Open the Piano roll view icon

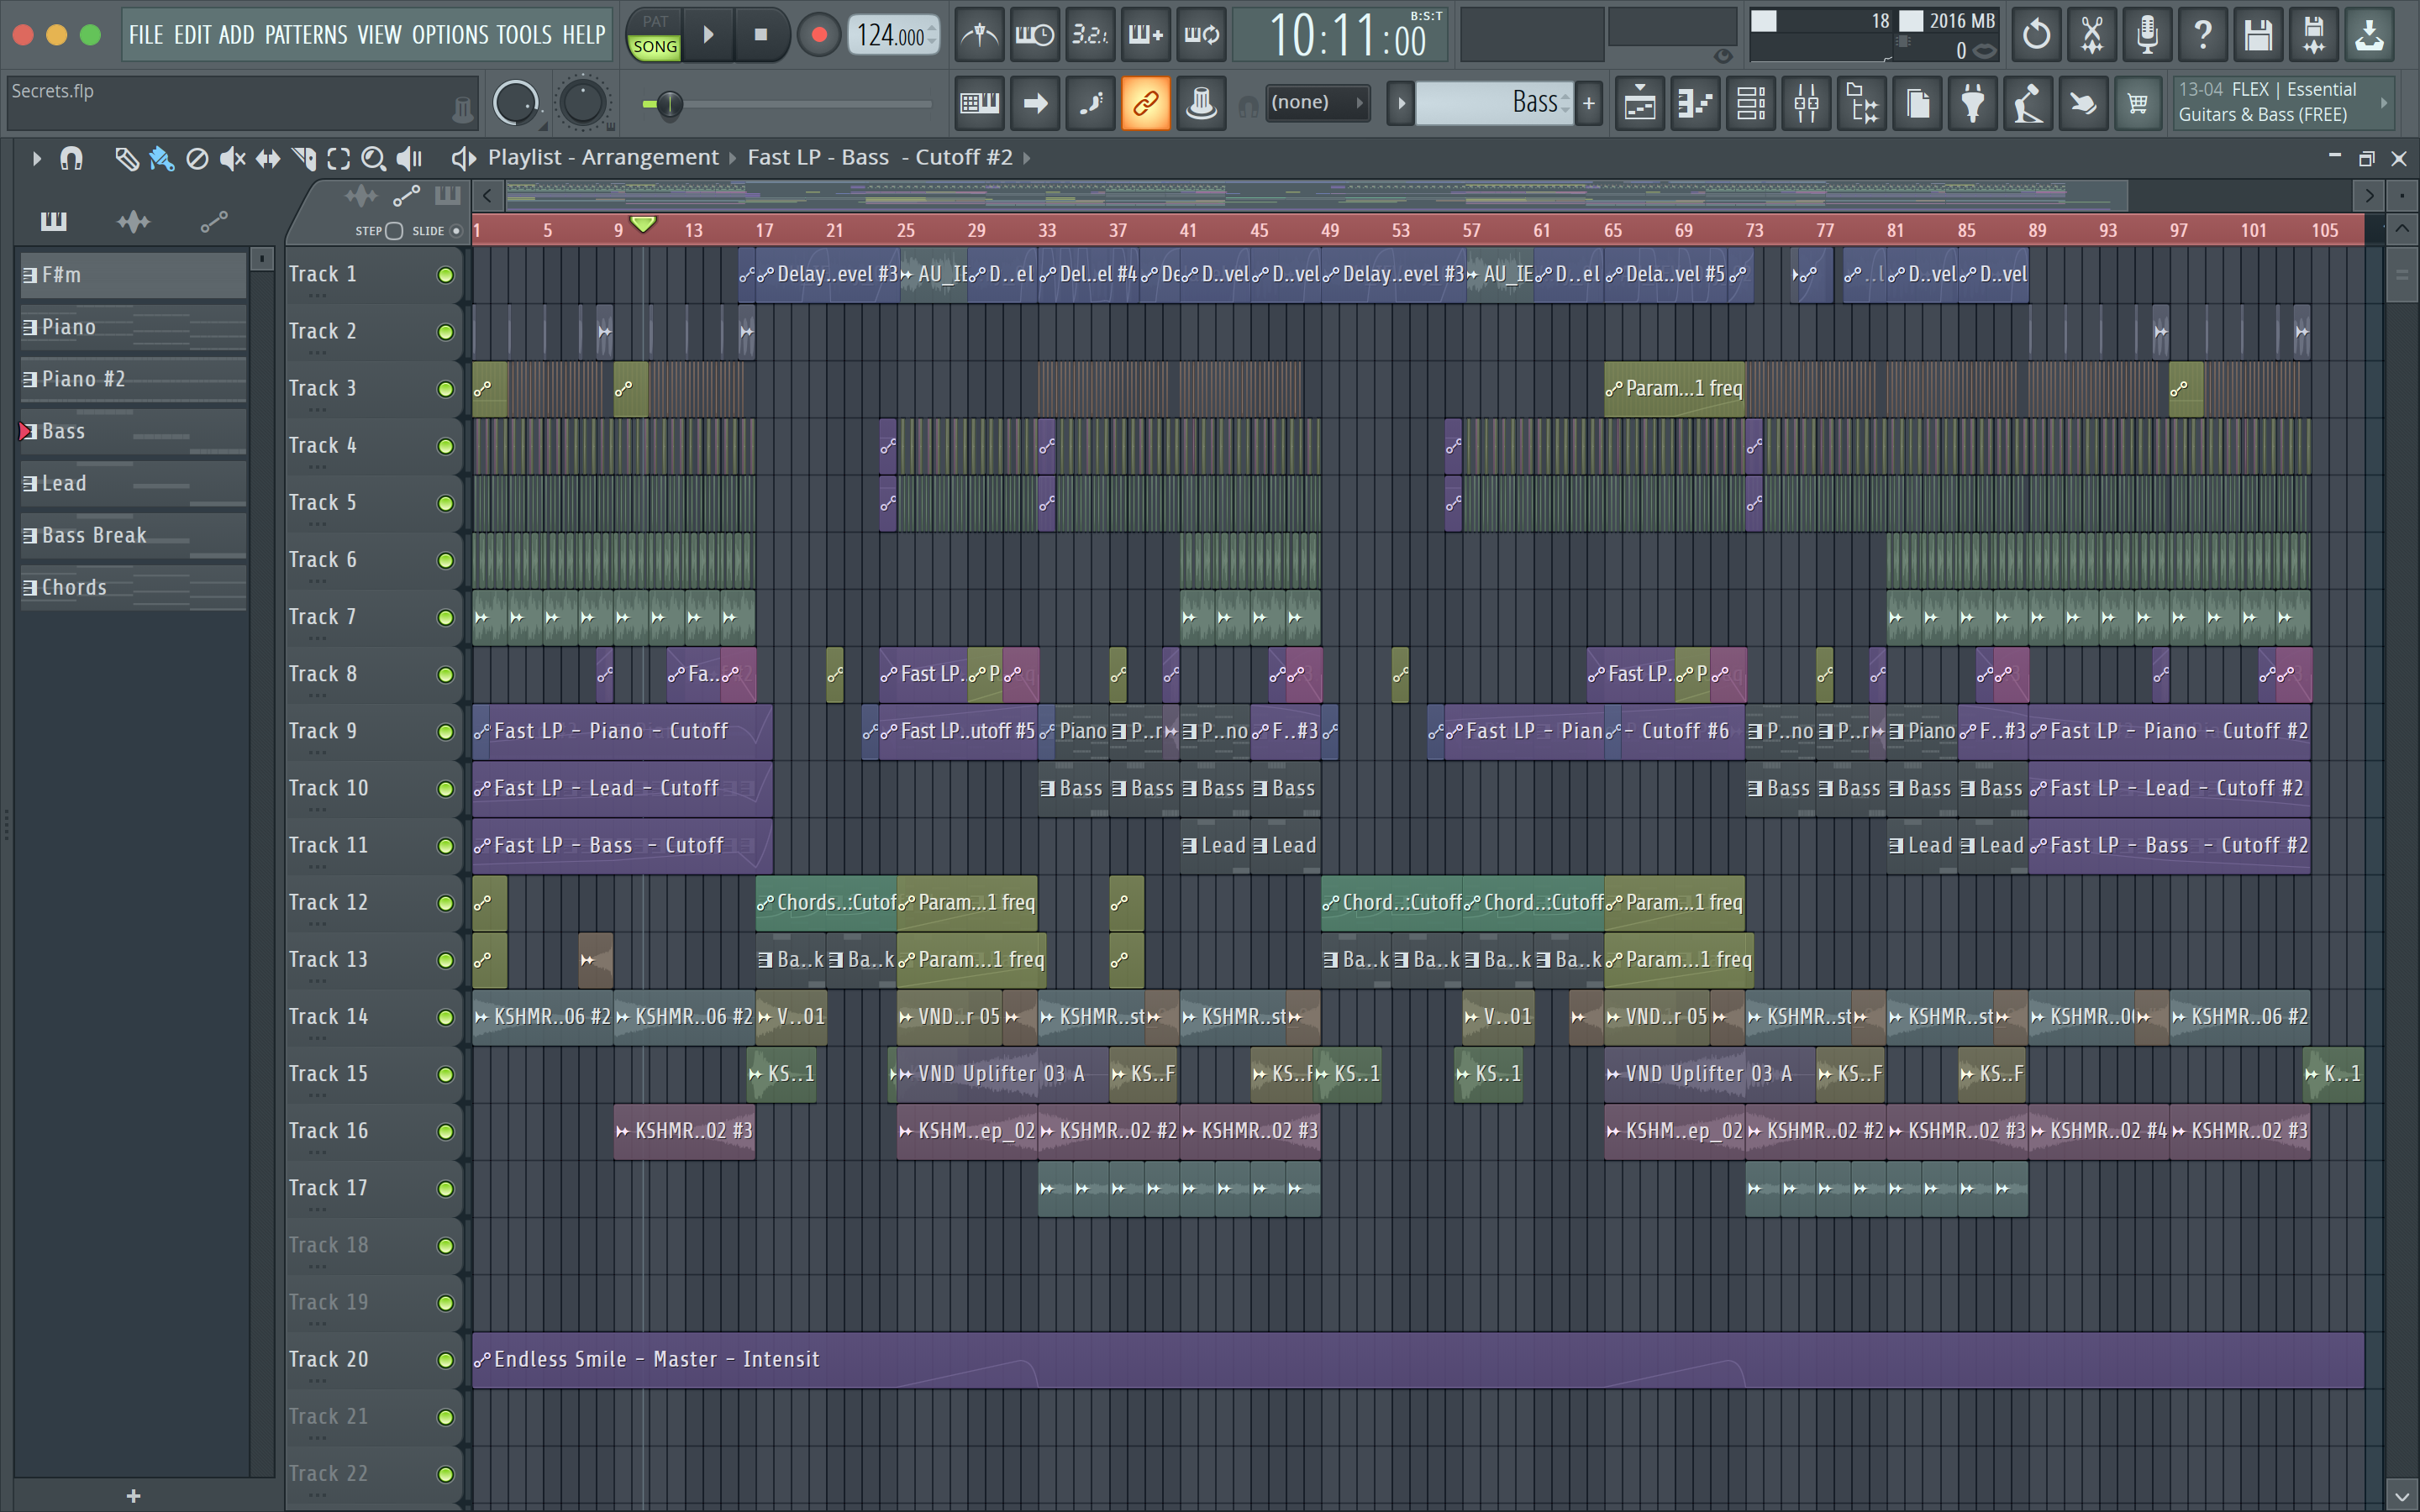pos(1696,103)
